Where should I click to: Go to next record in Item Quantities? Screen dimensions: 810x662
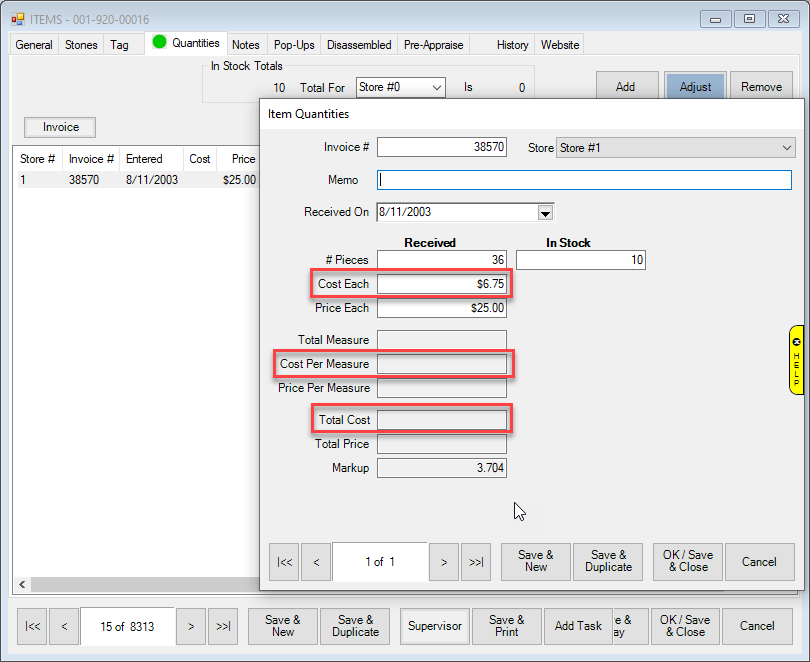click(443, 562)
